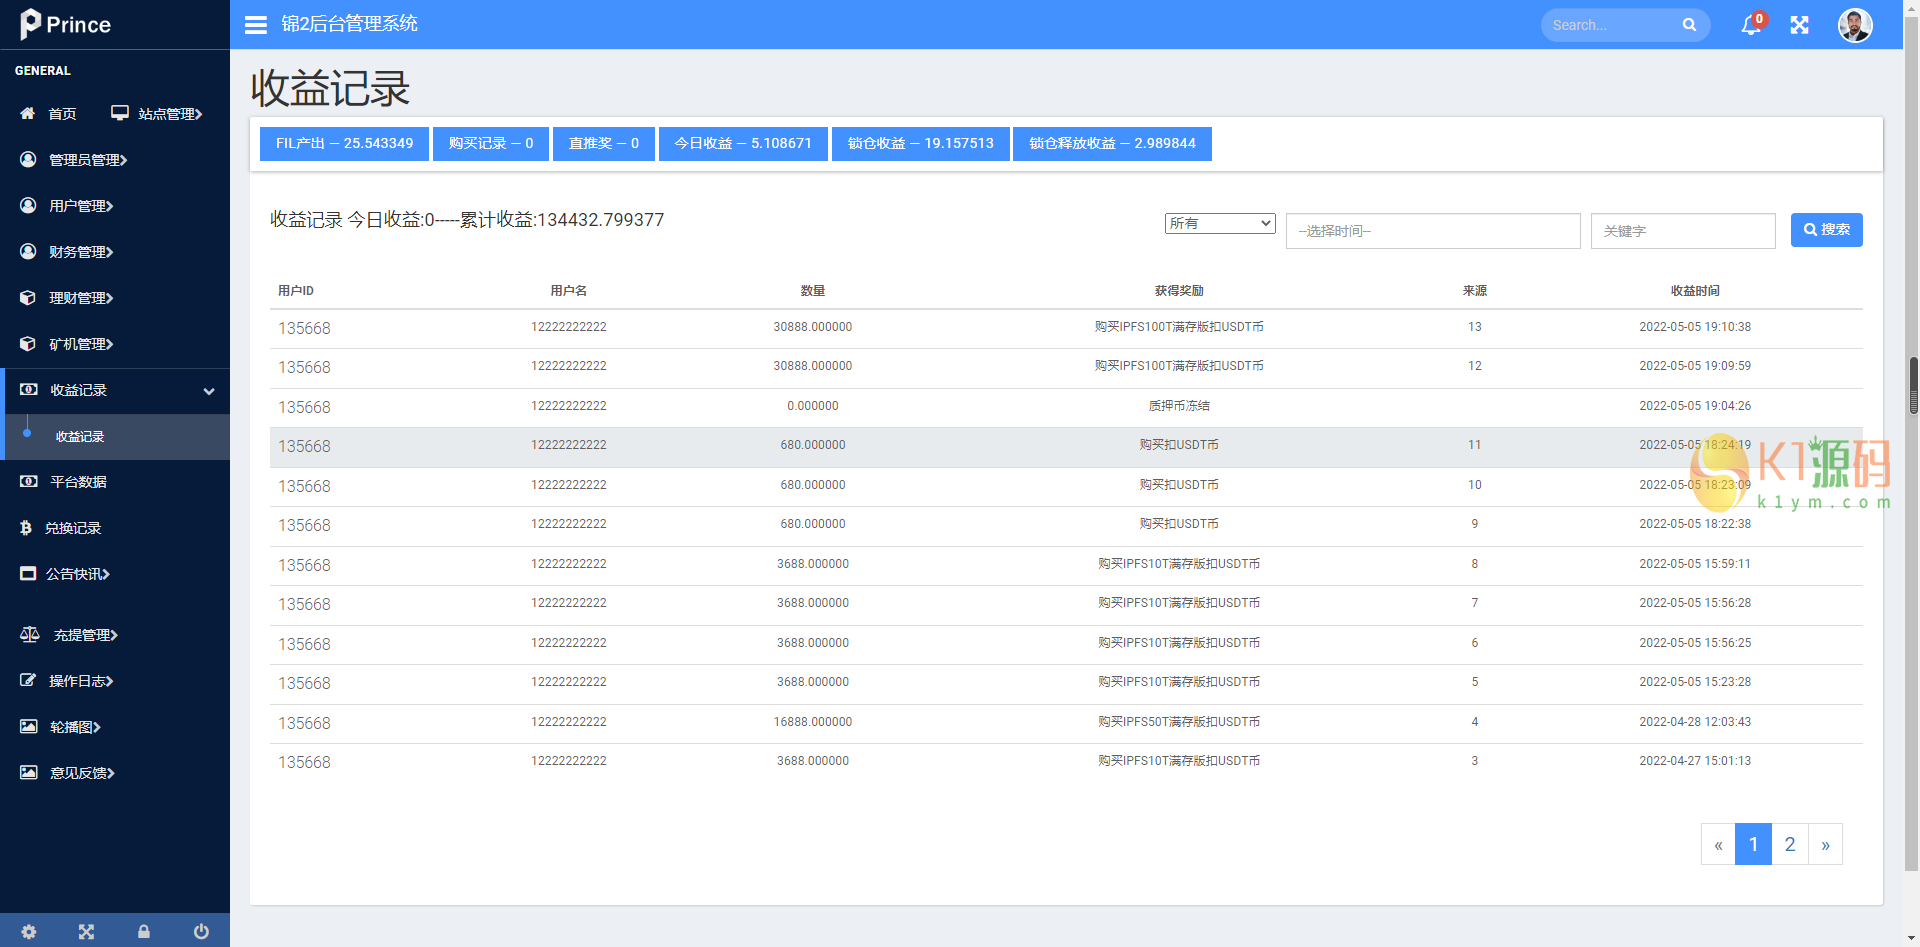Viewport: 1920px width, 947px height.
Task: Click the blue 搜索 button
Action: click(1826, 230)
